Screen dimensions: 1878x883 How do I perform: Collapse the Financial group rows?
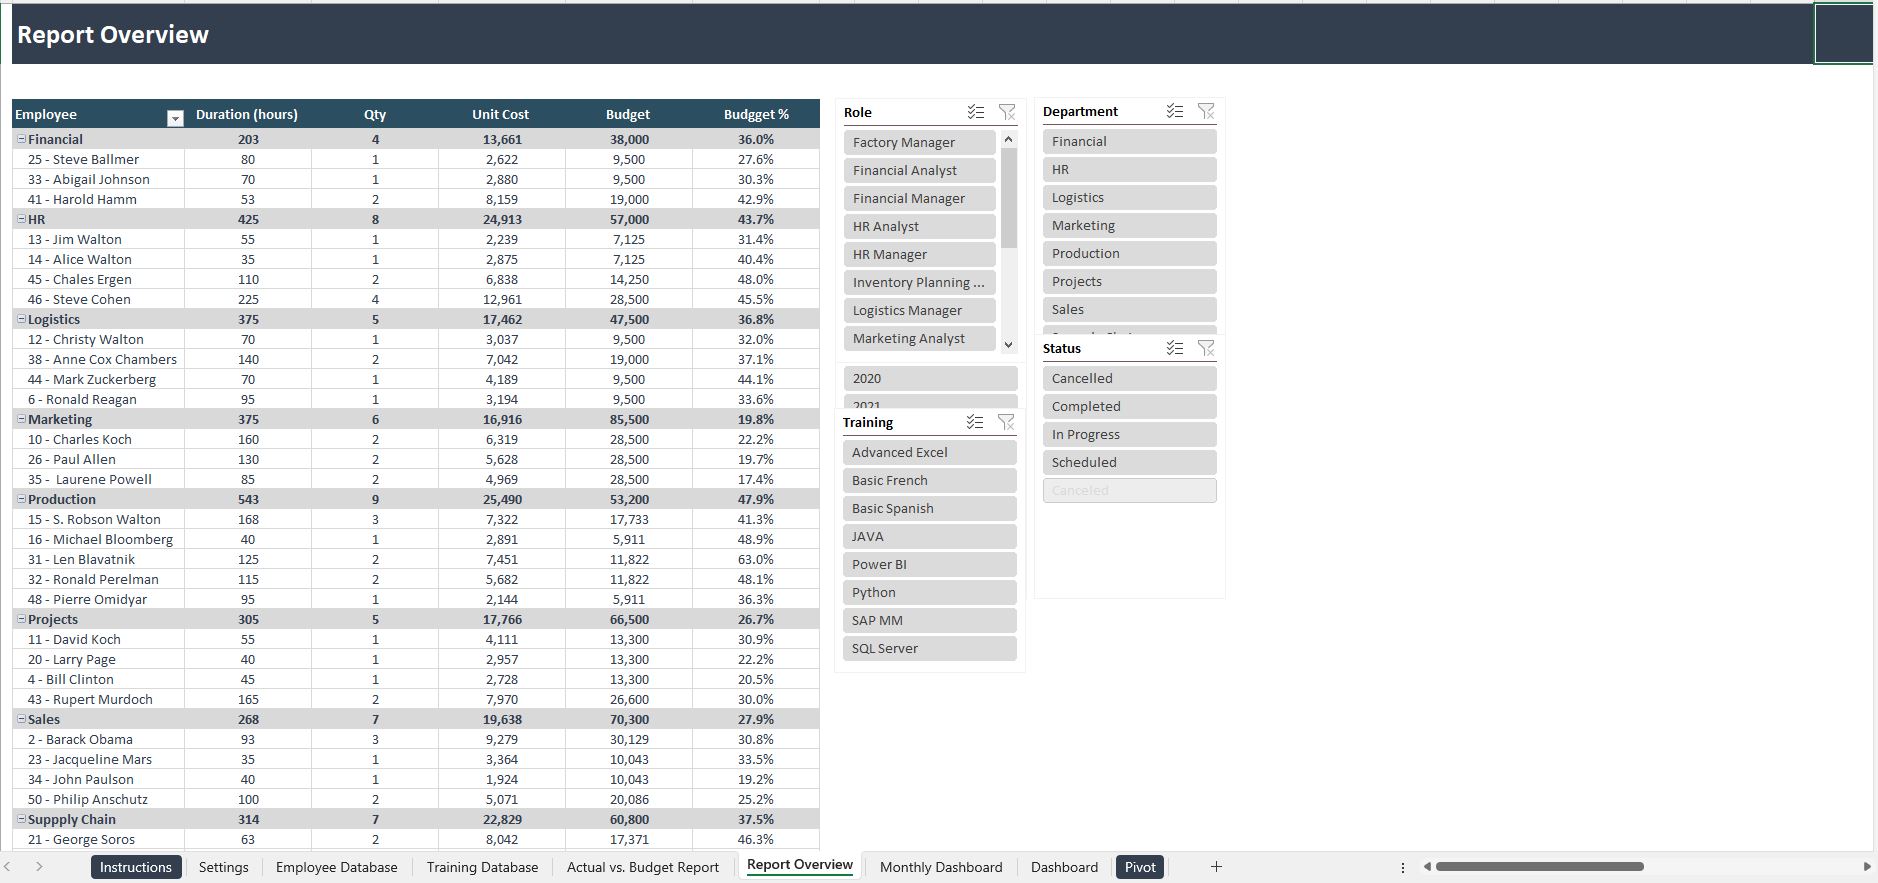[x=21, y=140]
